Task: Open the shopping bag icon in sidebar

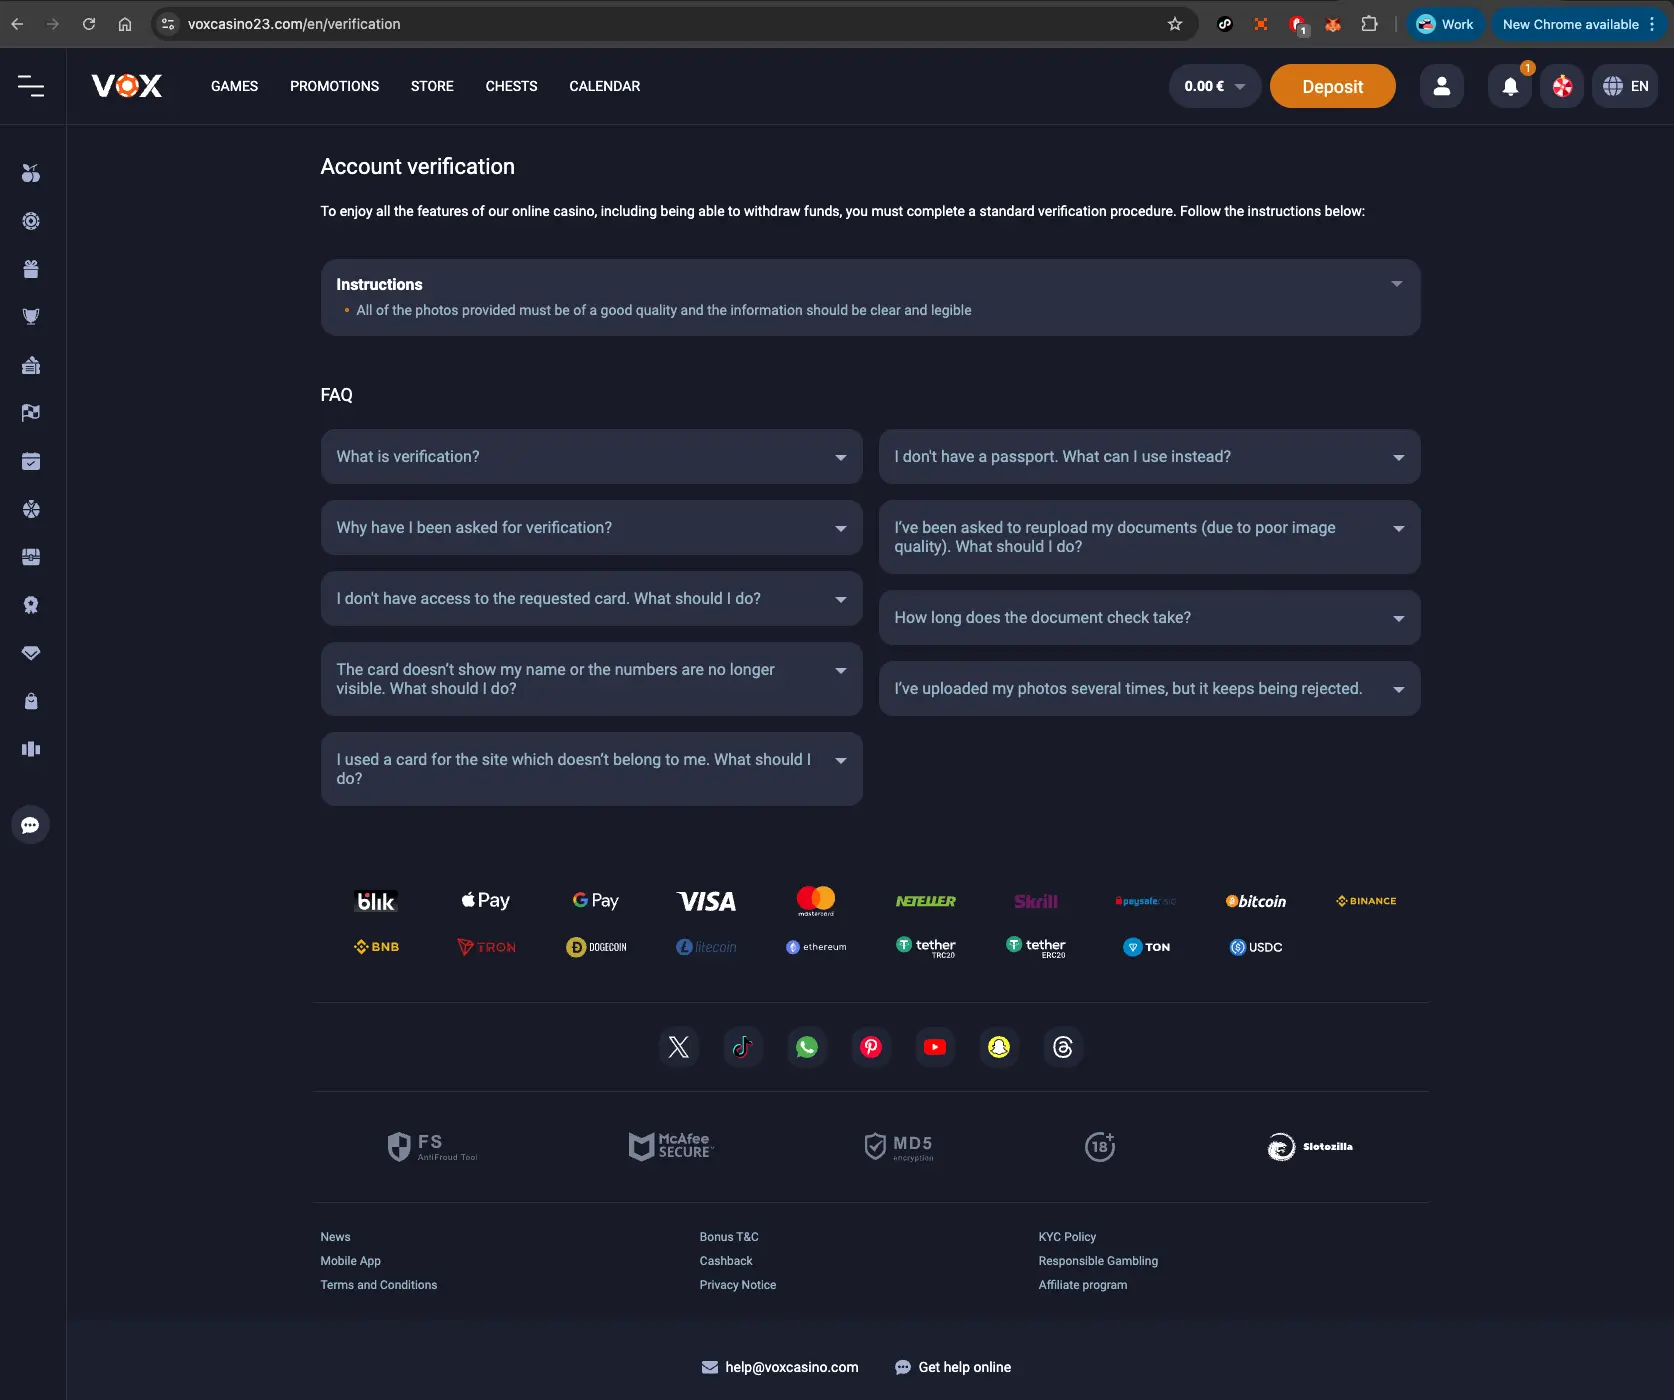Action: (x=31, y=701)
